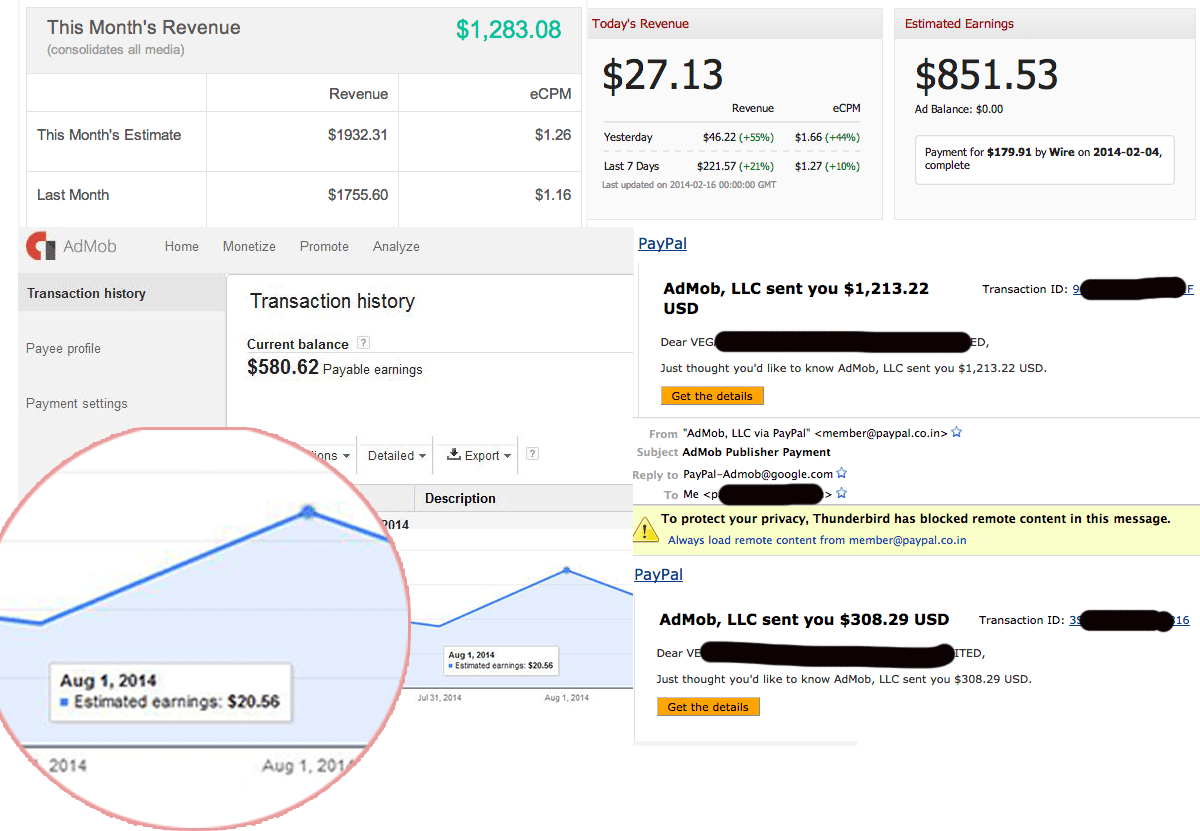Click the yellow warning triangle icon
Image resolution: width=1200 pixels, height=831 pixels.
tap(646, 529)
